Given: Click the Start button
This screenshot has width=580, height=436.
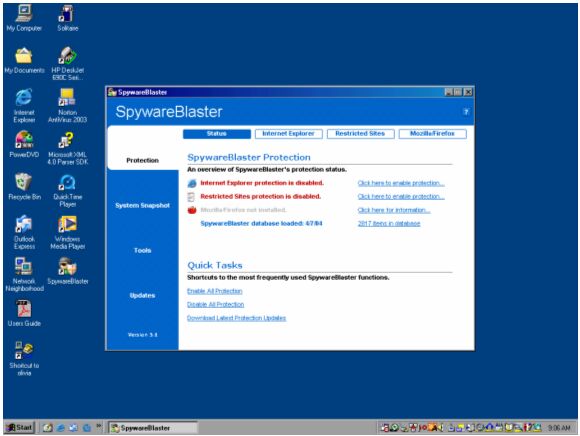Looking at the screenshot, I should pyautogui.click(x=19, y=427).
